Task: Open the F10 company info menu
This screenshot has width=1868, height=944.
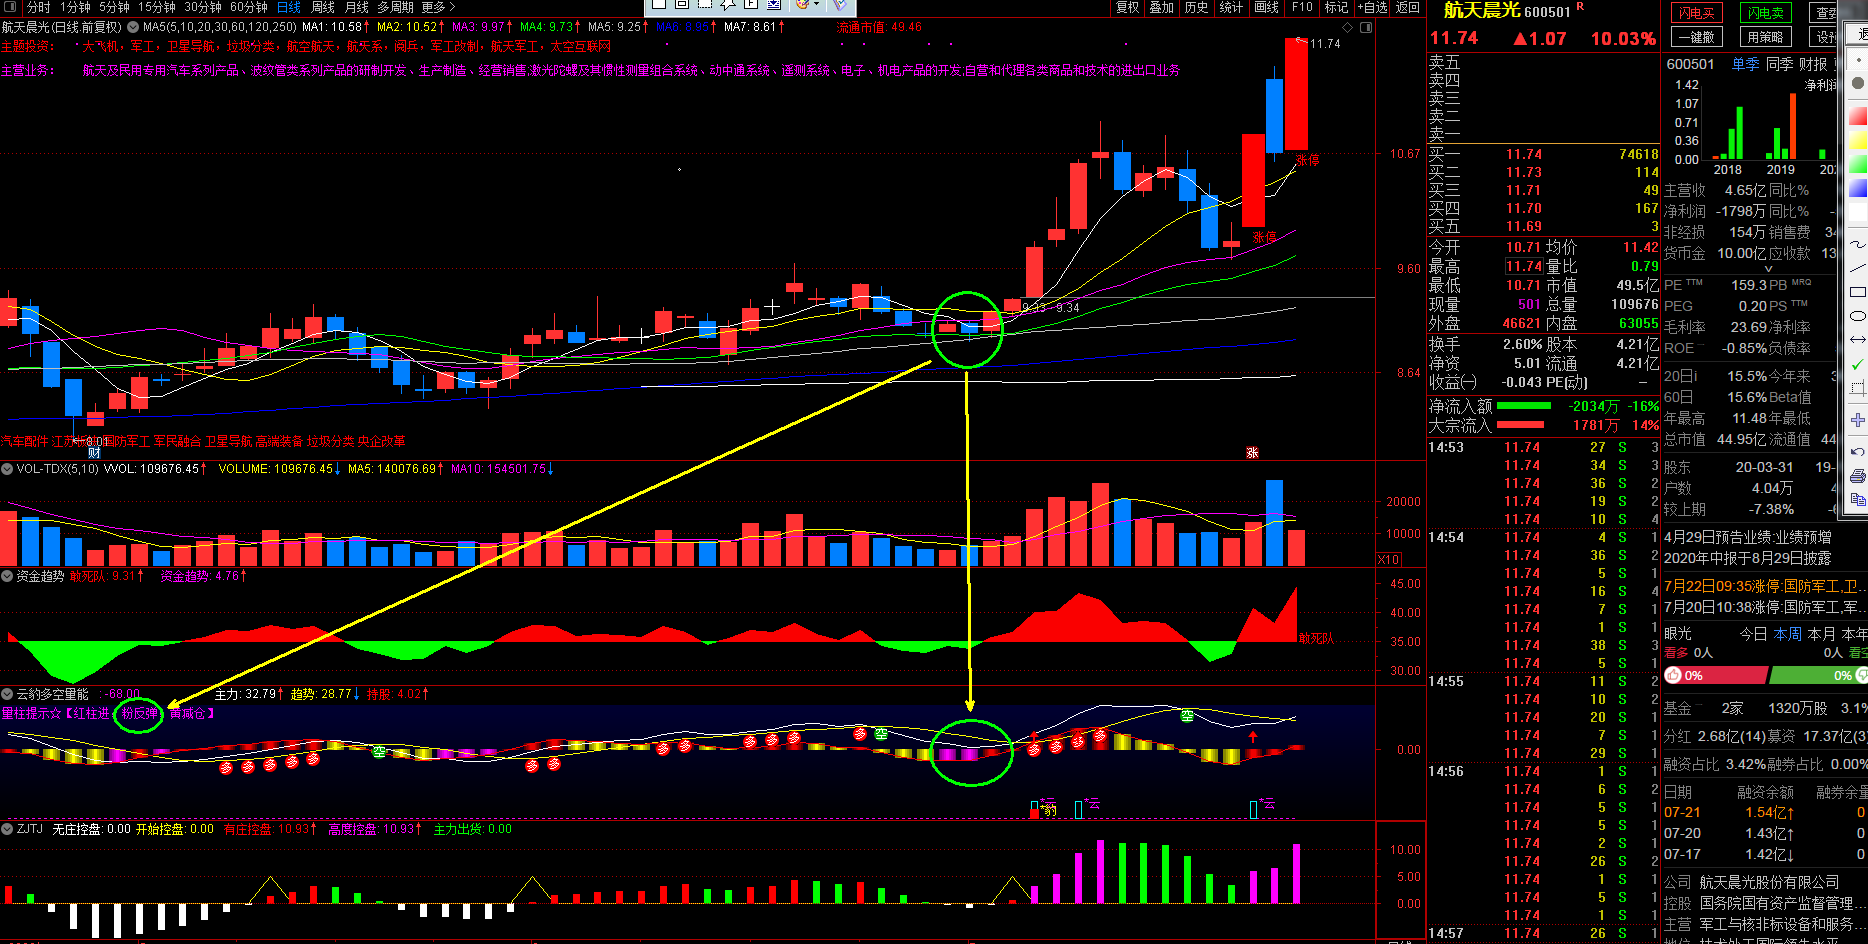Action: click(1302, 7)
